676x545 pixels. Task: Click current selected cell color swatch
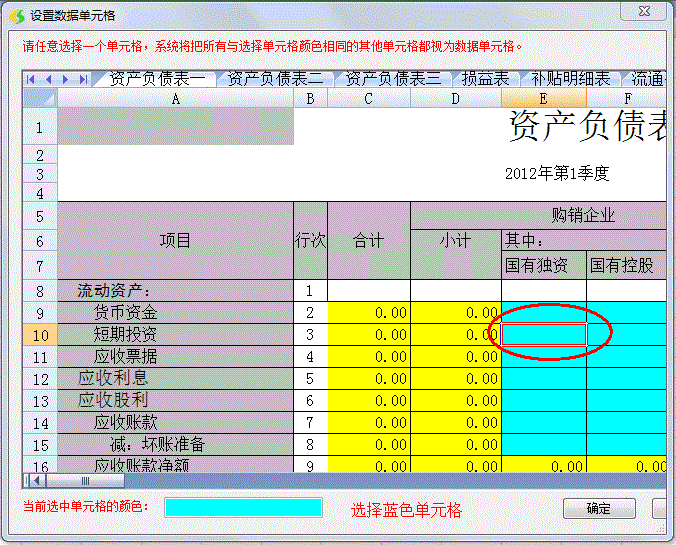pos(243,507)
